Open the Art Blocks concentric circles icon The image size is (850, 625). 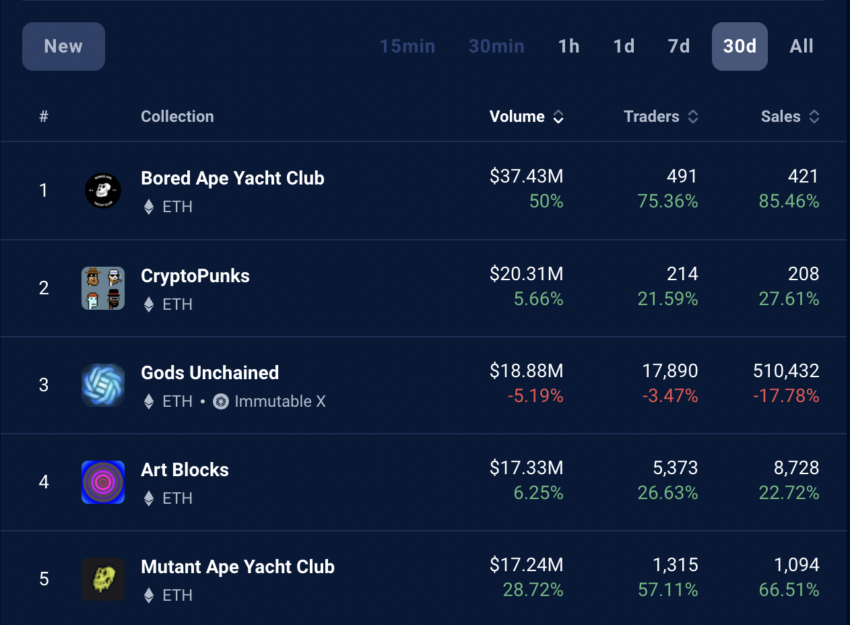103,482
